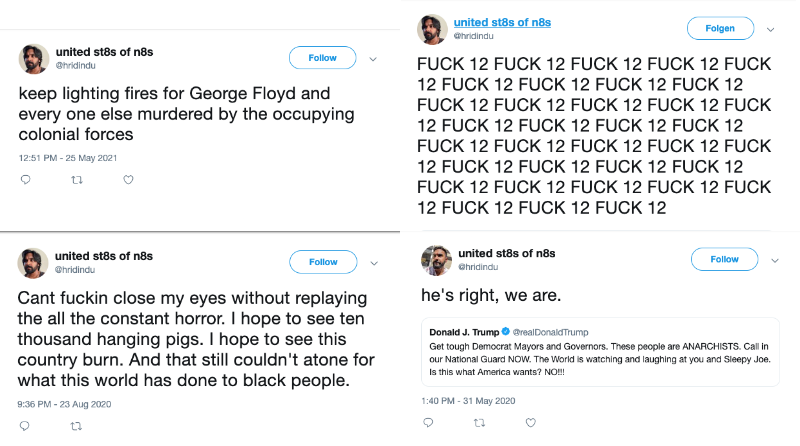Screen dimensions: 800x446
Task: Follow the author of the 25 May 2021 tweet
Action: pos(322,58)
